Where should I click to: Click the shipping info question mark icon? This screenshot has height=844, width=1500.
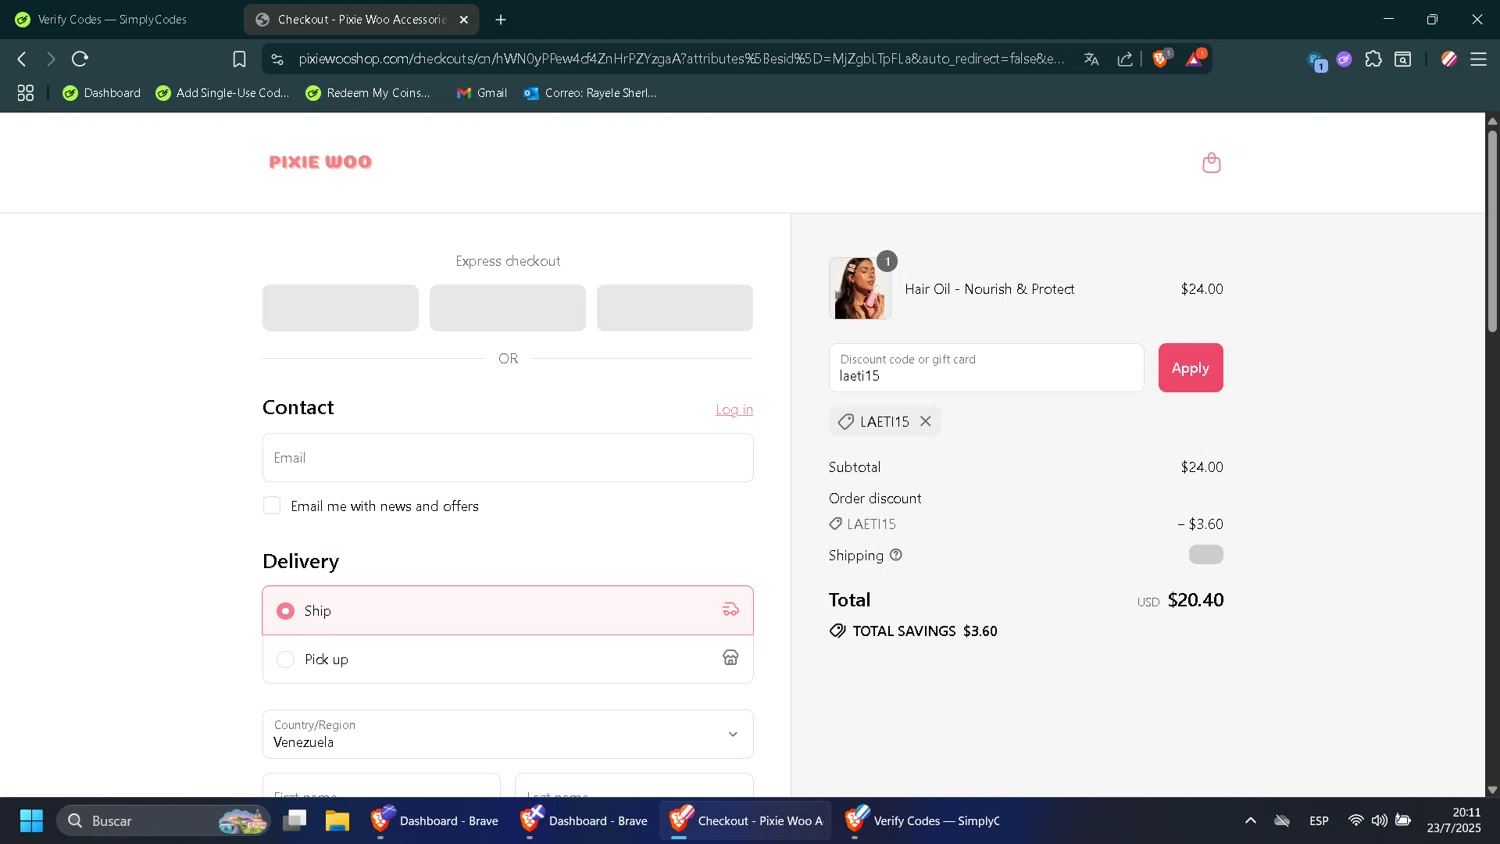point(896,555)
